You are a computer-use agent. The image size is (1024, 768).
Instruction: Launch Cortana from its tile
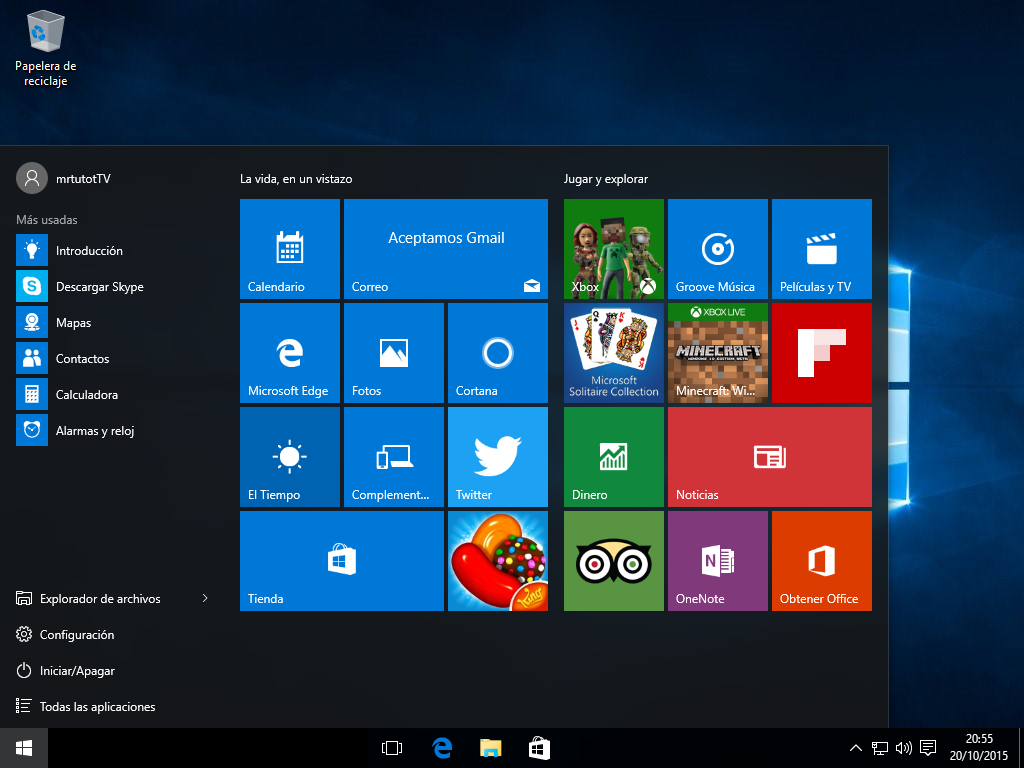click(497, 352)
